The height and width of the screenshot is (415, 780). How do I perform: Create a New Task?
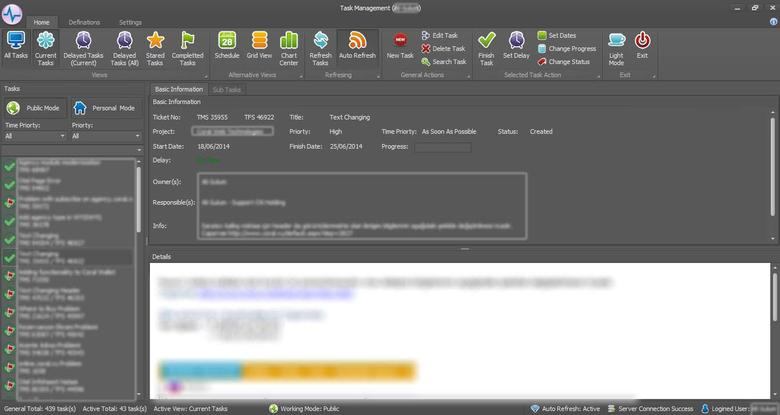(400, 47)
